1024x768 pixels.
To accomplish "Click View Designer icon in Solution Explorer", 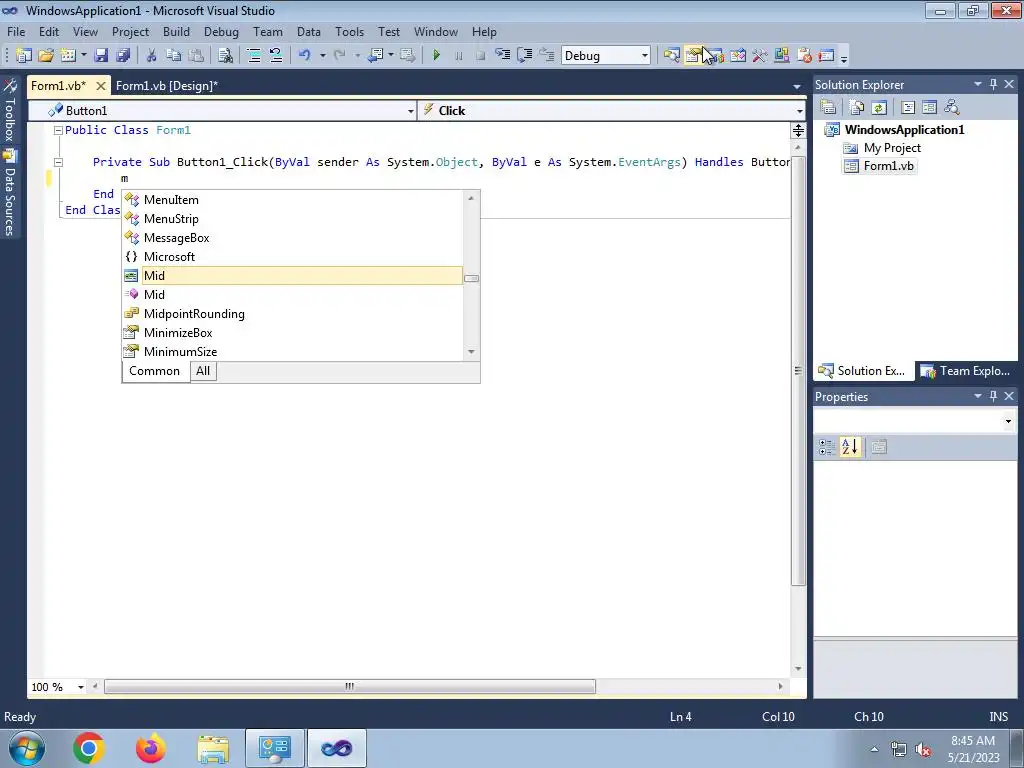I will [929, 107].
